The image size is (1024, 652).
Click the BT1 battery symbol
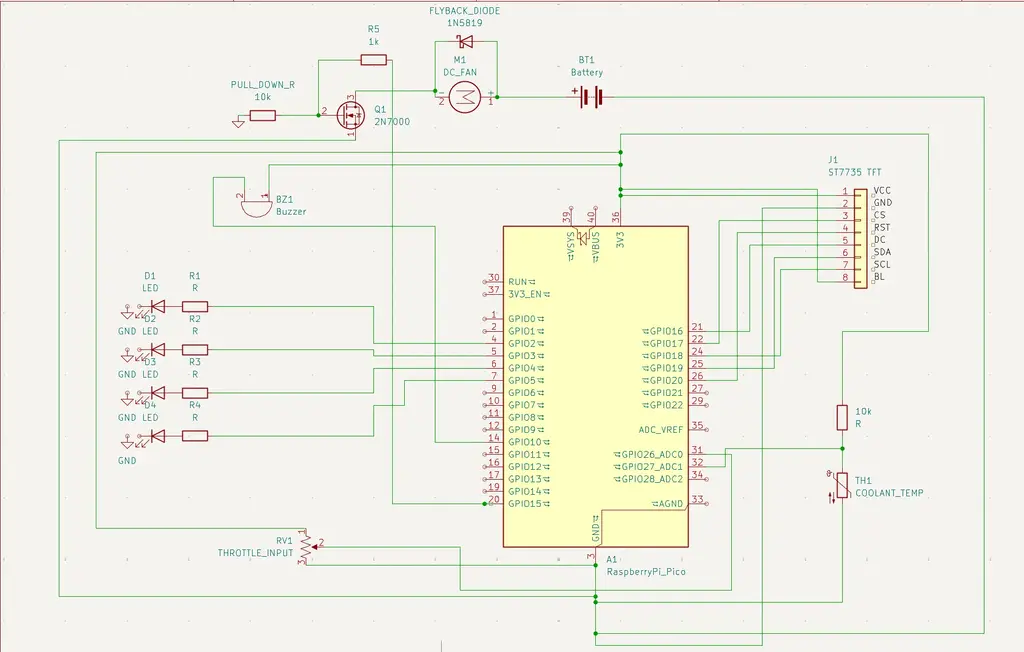coord(591,98)
